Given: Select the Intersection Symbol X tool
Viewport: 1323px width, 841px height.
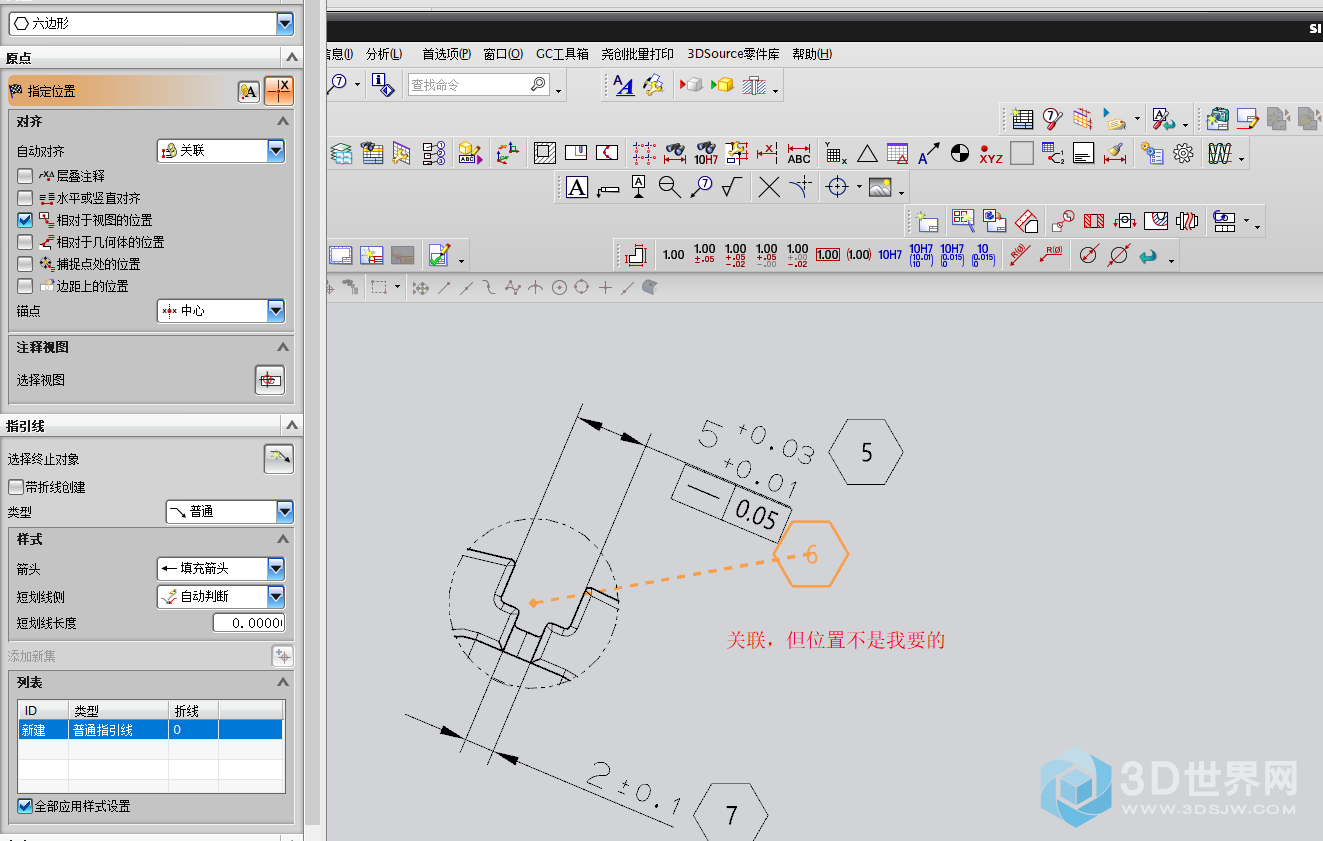Looking at the screenshot, I should [x=768, y=187].
